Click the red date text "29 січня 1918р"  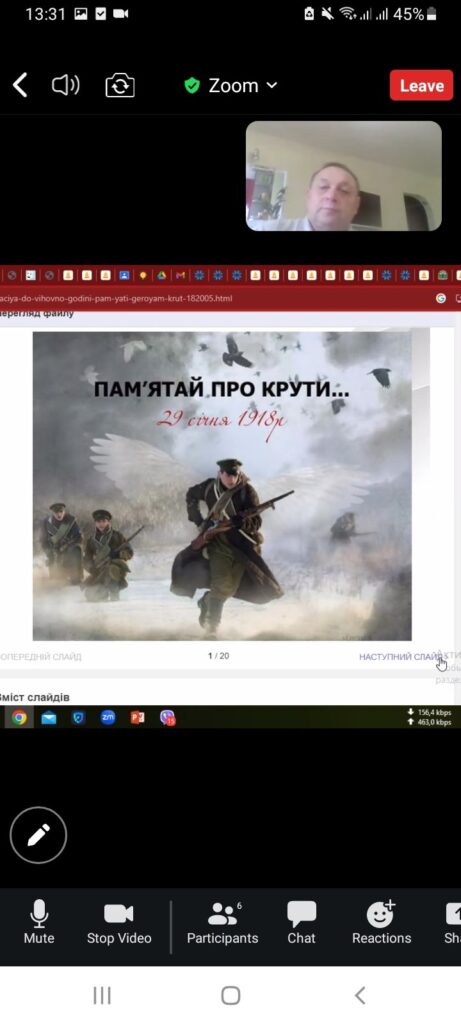(x=221, y=419)
